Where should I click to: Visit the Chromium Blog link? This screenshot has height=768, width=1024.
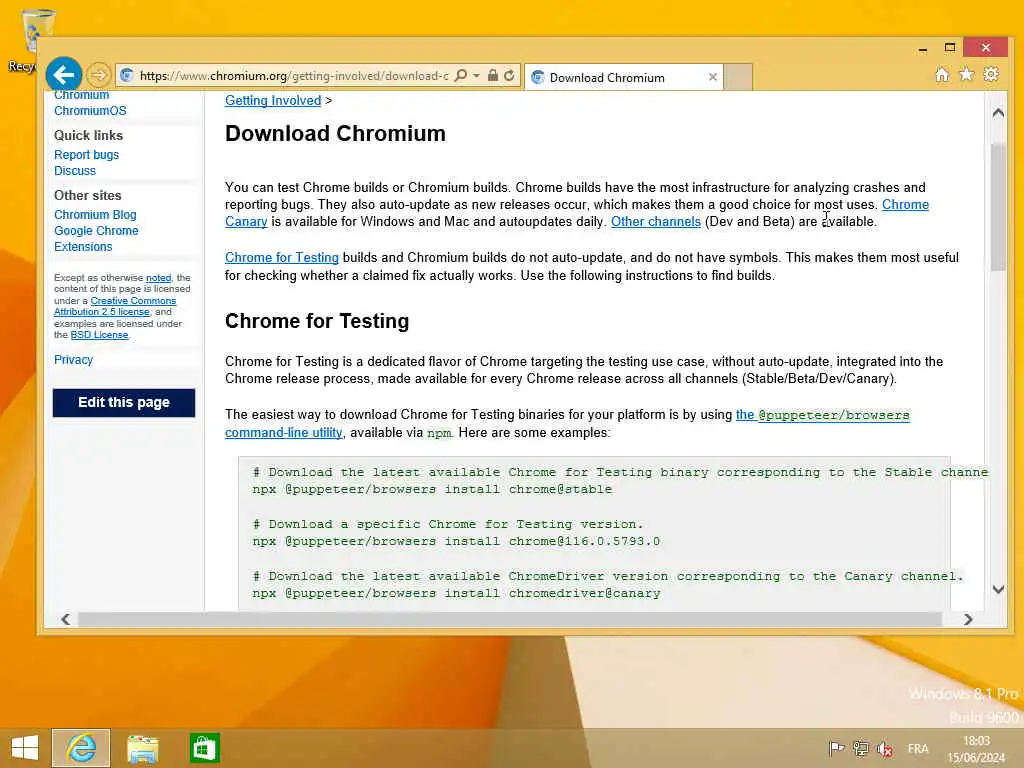click(x=95, y=215)
